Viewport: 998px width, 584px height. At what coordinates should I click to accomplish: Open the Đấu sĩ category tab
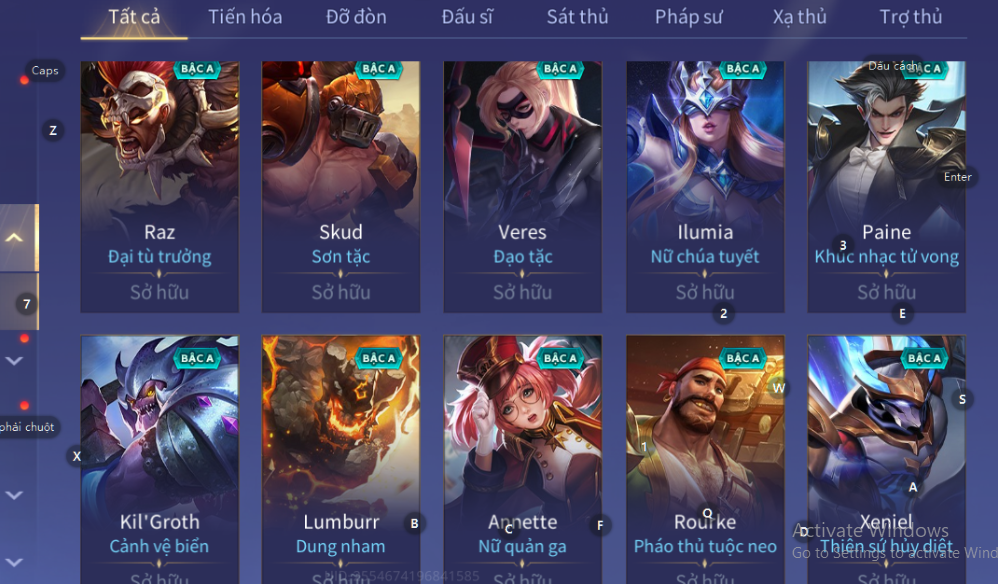pyautogui.click(x=467, y=17)
